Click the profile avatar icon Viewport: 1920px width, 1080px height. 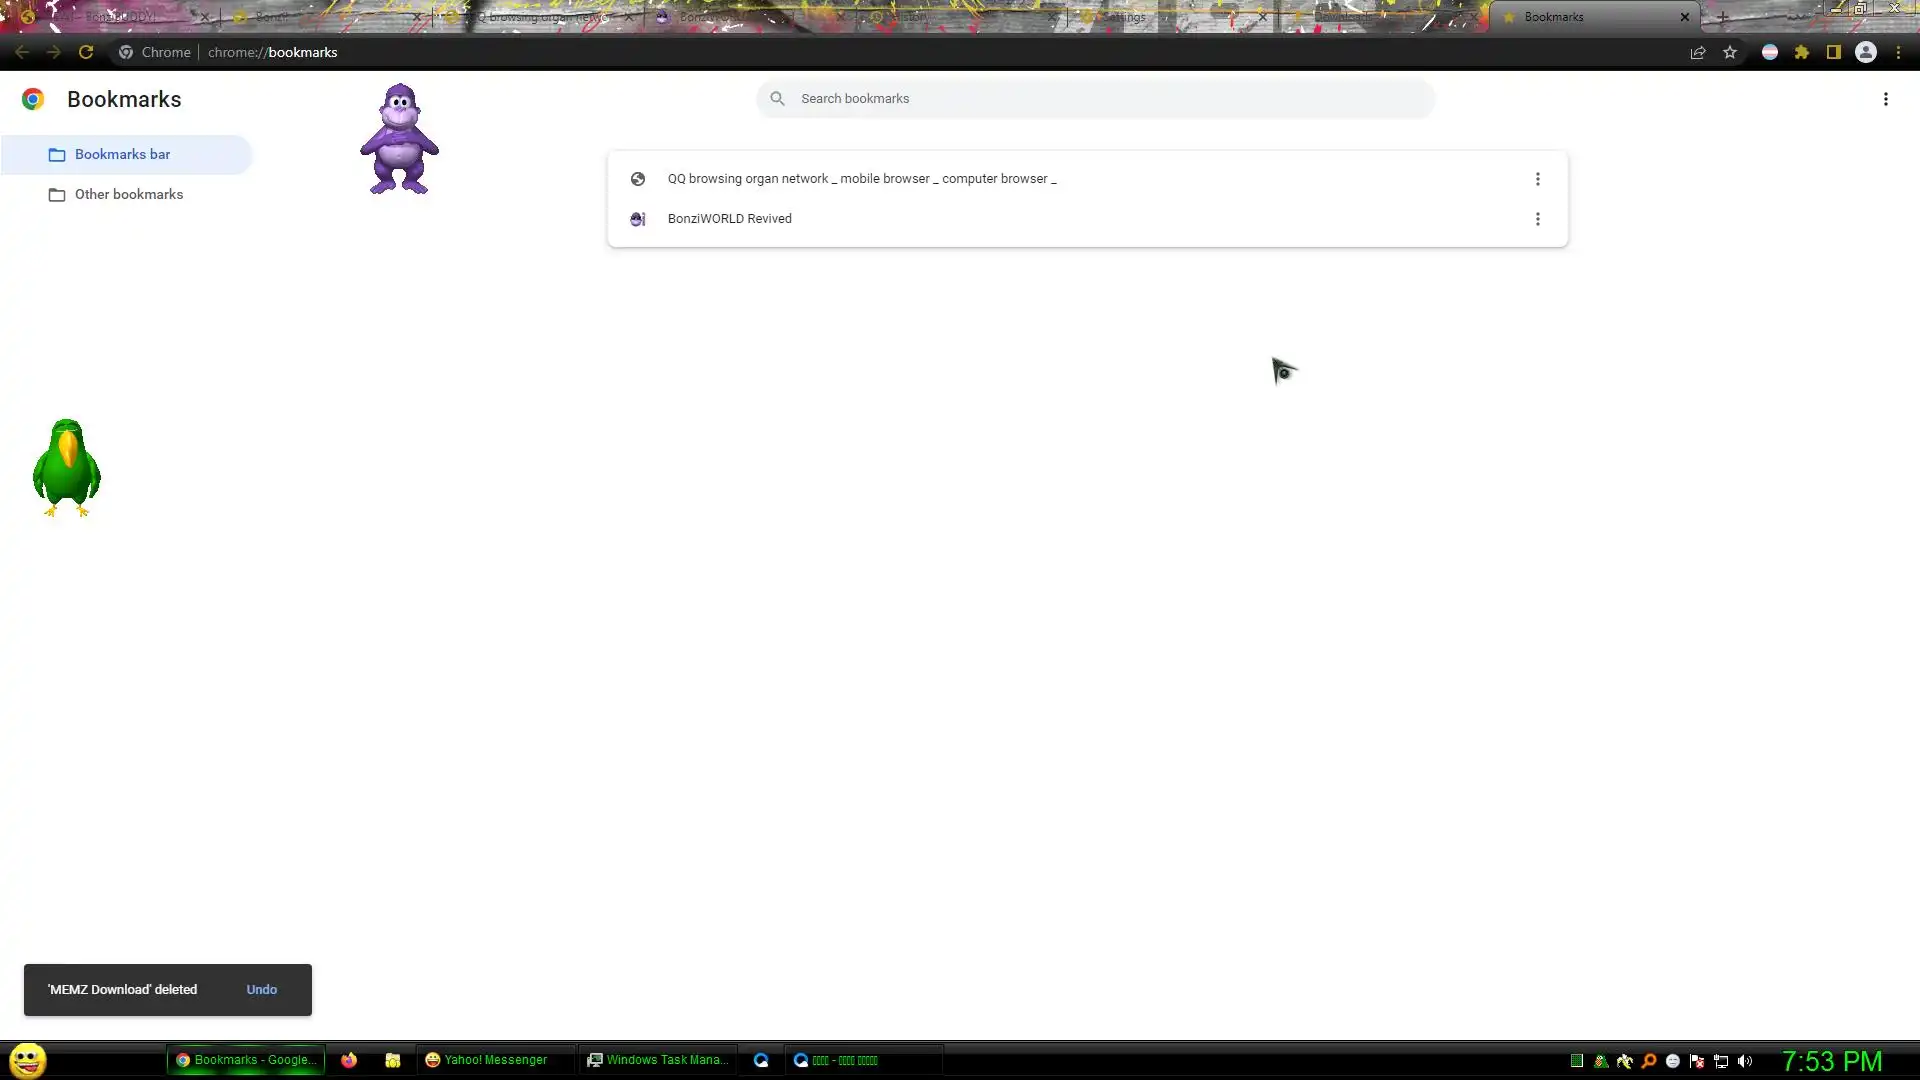tap(1866, 52)
